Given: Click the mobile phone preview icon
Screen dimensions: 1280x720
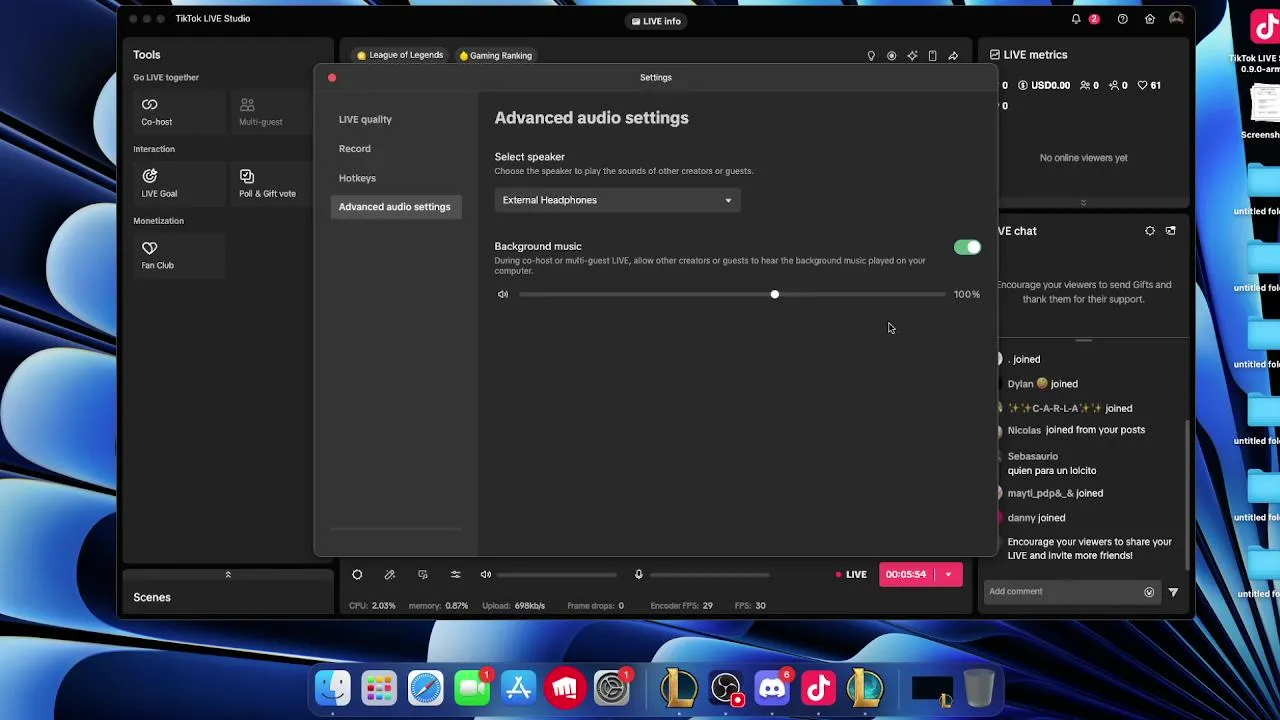Looking at the screenshot, I should [x=932, y=56].
